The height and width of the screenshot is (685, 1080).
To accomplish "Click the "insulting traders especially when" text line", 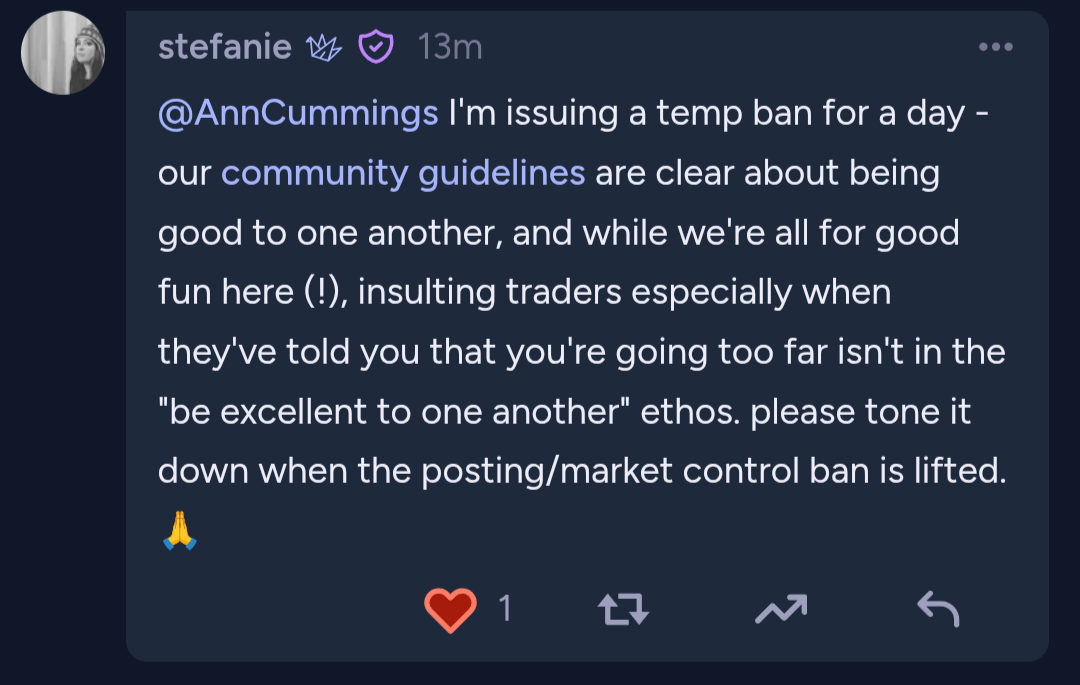I will (625, 293).
